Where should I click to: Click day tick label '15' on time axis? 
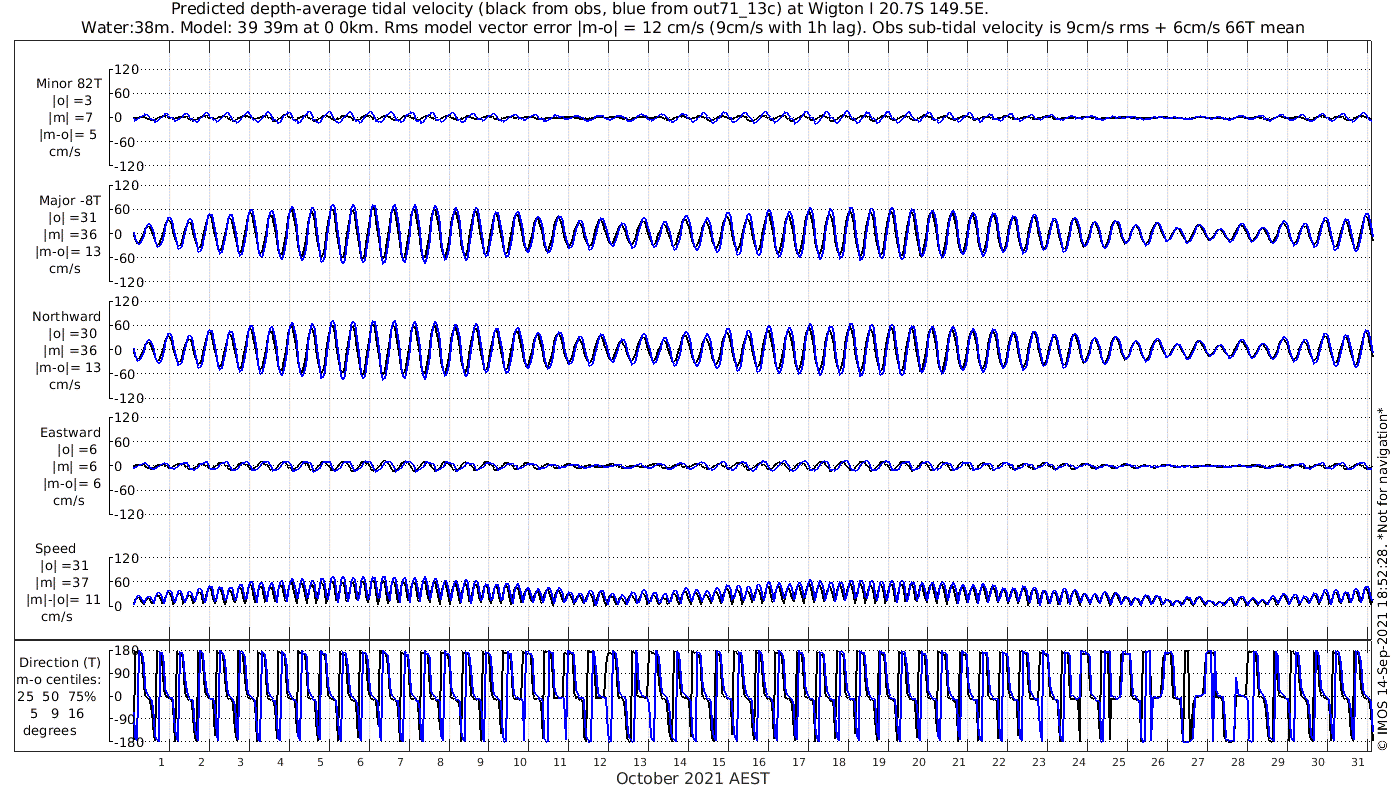[719, 762]
